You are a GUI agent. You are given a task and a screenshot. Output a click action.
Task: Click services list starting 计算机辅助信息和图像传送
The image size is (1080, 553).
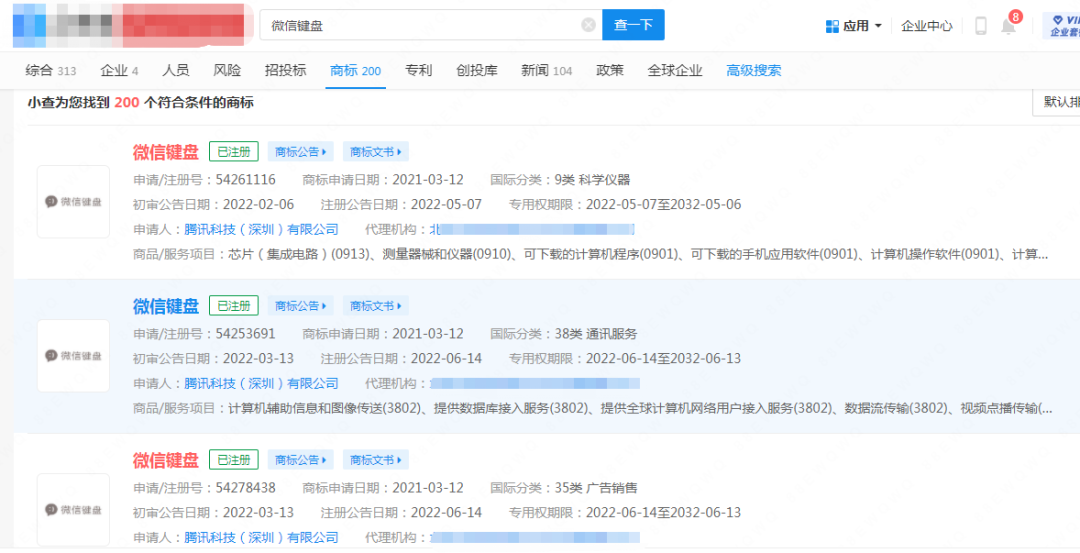pos(640,408)
